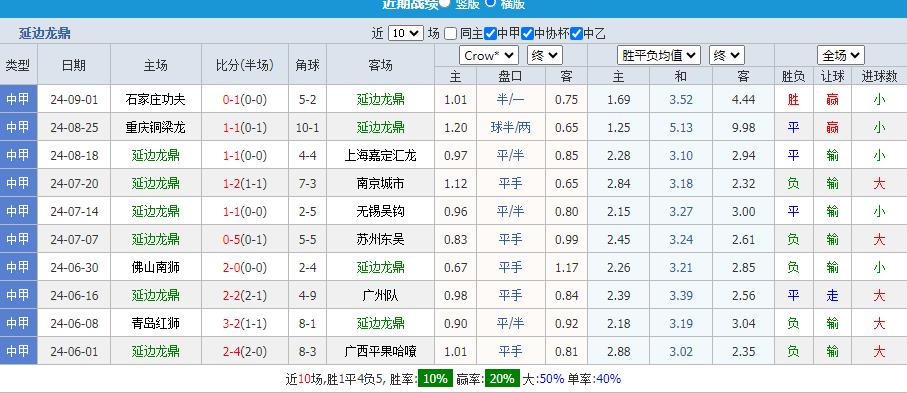The image size is (907, 393).
Task: Open the Crow* company dropdown
Action: 489,56
